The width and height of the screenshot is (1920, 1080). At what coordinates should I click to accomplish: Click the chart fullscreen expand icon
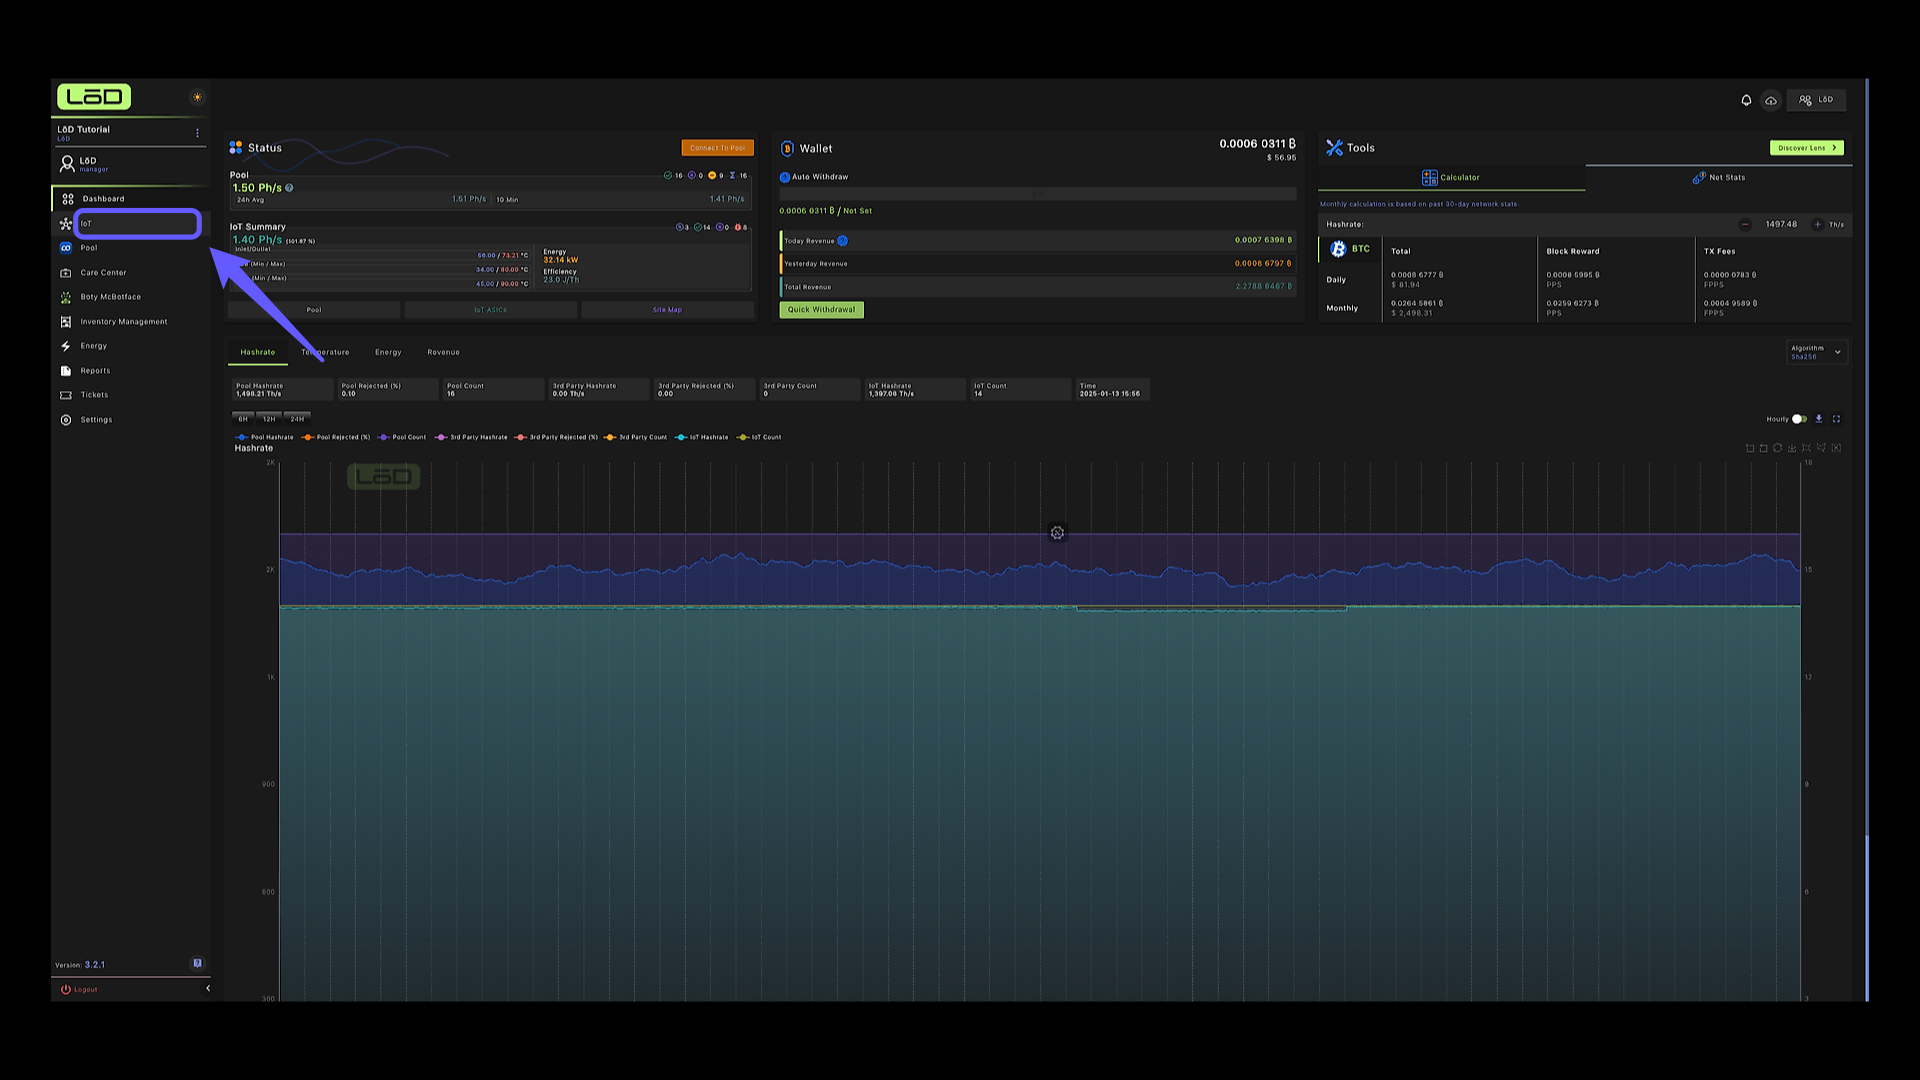[x=1837, y=420]
